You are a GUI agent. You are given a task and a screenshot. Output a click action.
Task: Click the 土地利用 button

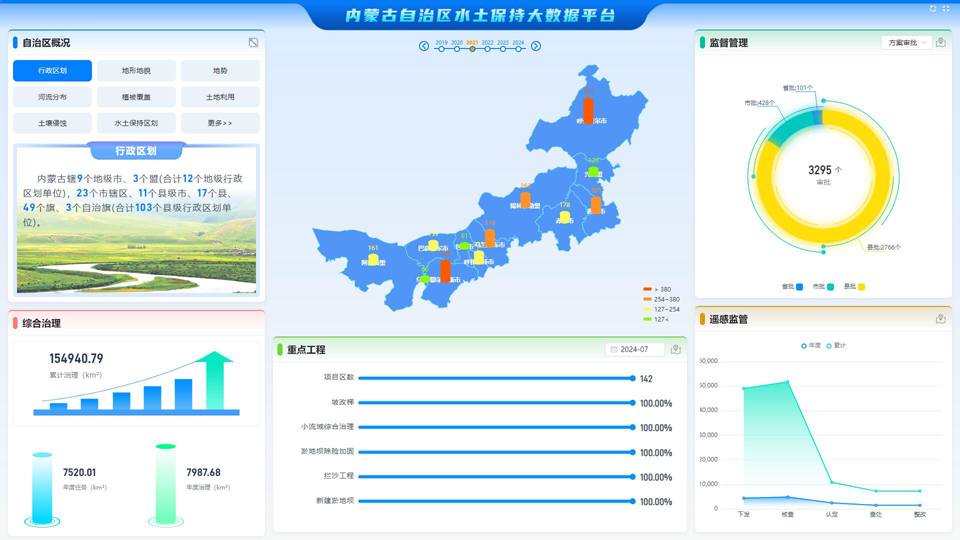220,97
